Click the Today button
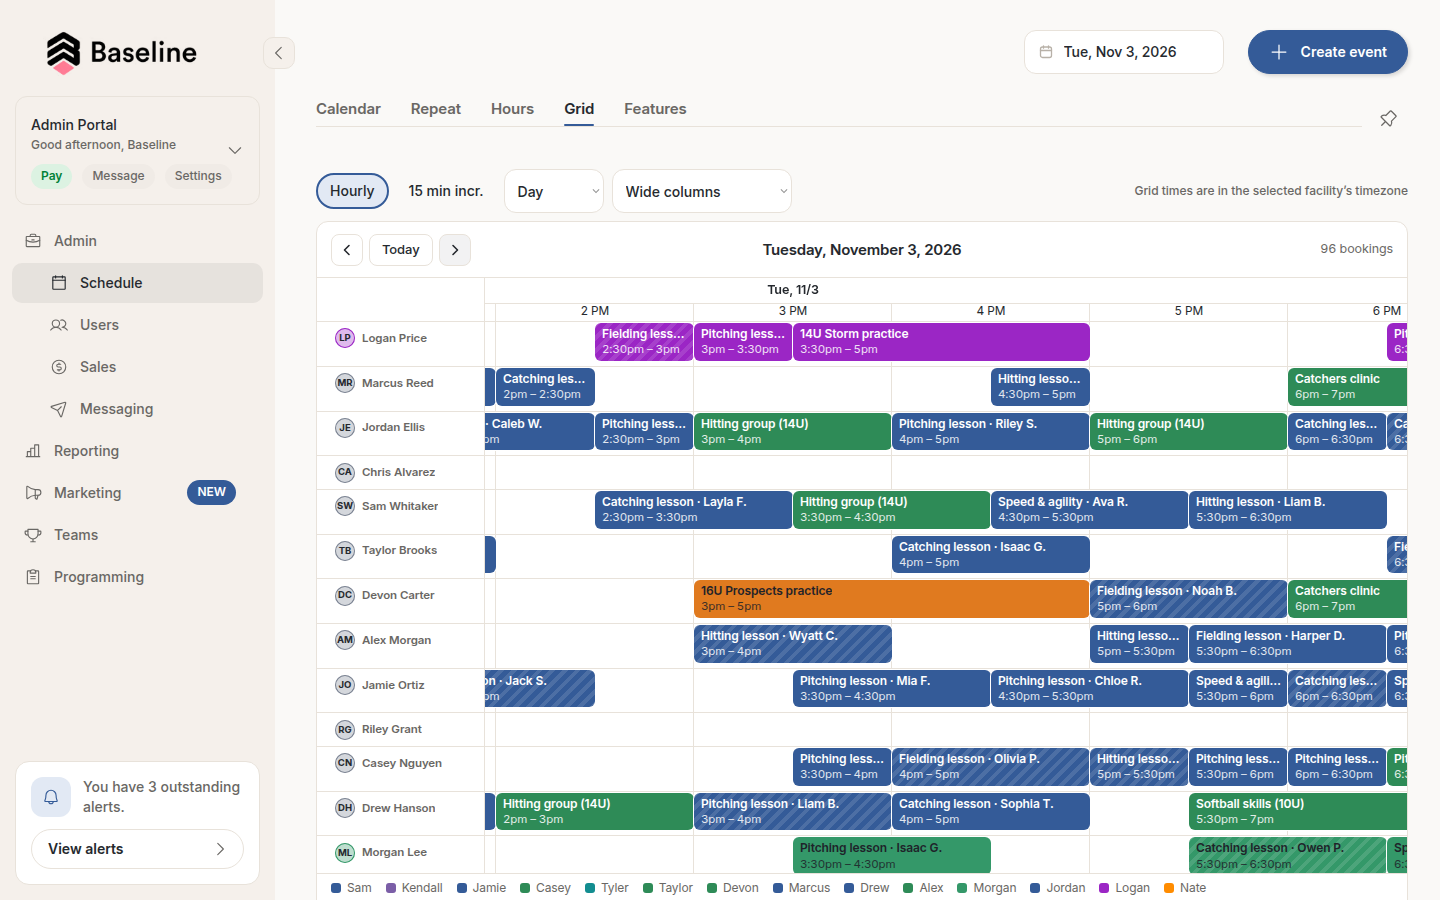The width and height of the screenshot is (1440, 900). point(401,250)
